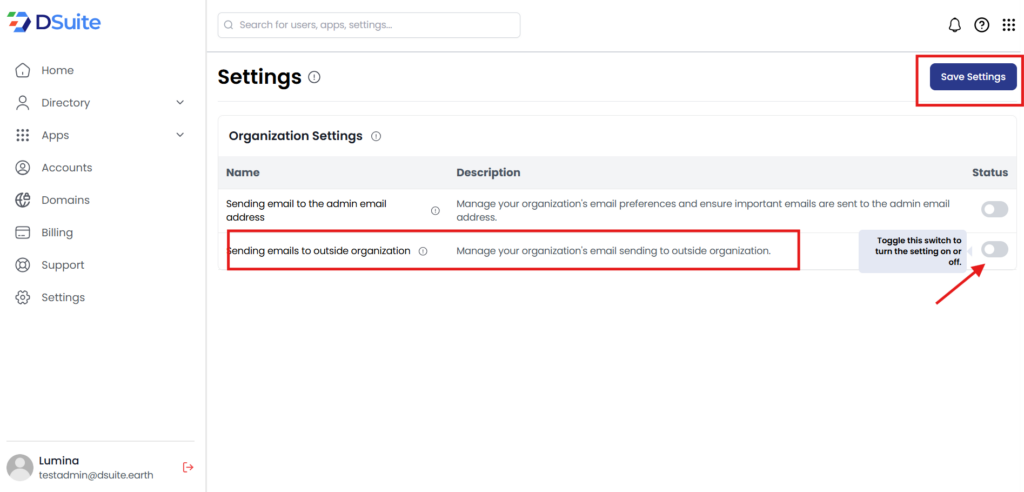Click info icon beside Settings heading
This screenshot has height=492, width=1024.
(x=315, y=77)
